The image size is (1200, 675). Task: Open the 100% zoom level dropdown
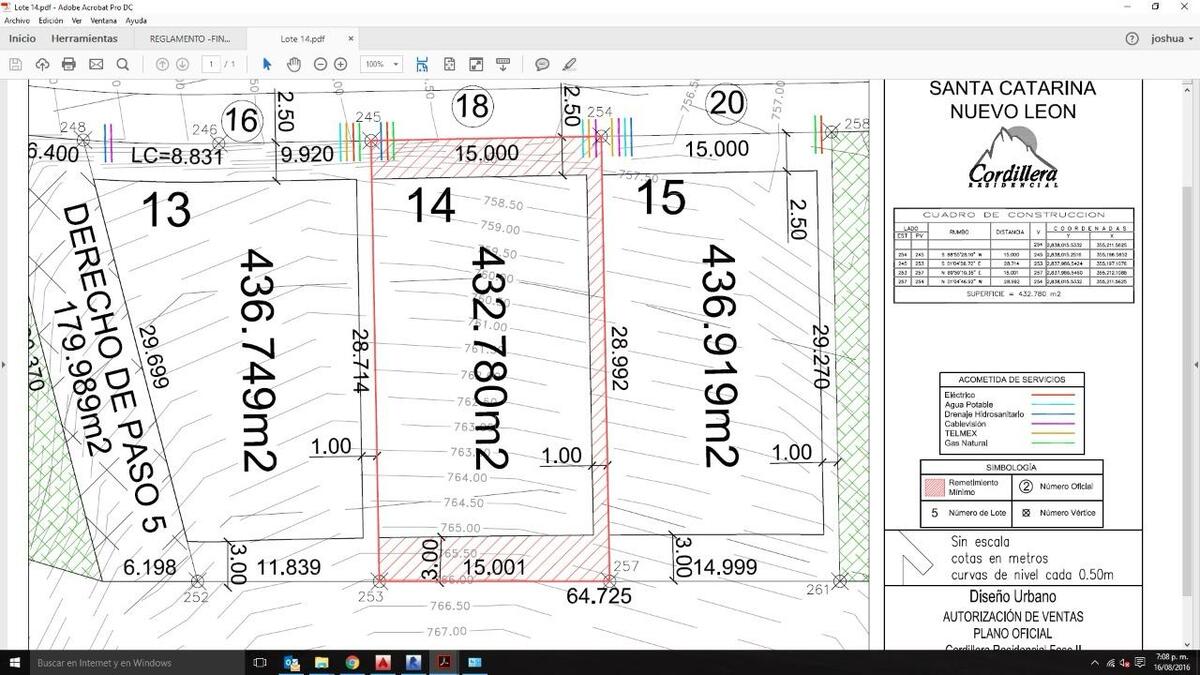[381, 64]
